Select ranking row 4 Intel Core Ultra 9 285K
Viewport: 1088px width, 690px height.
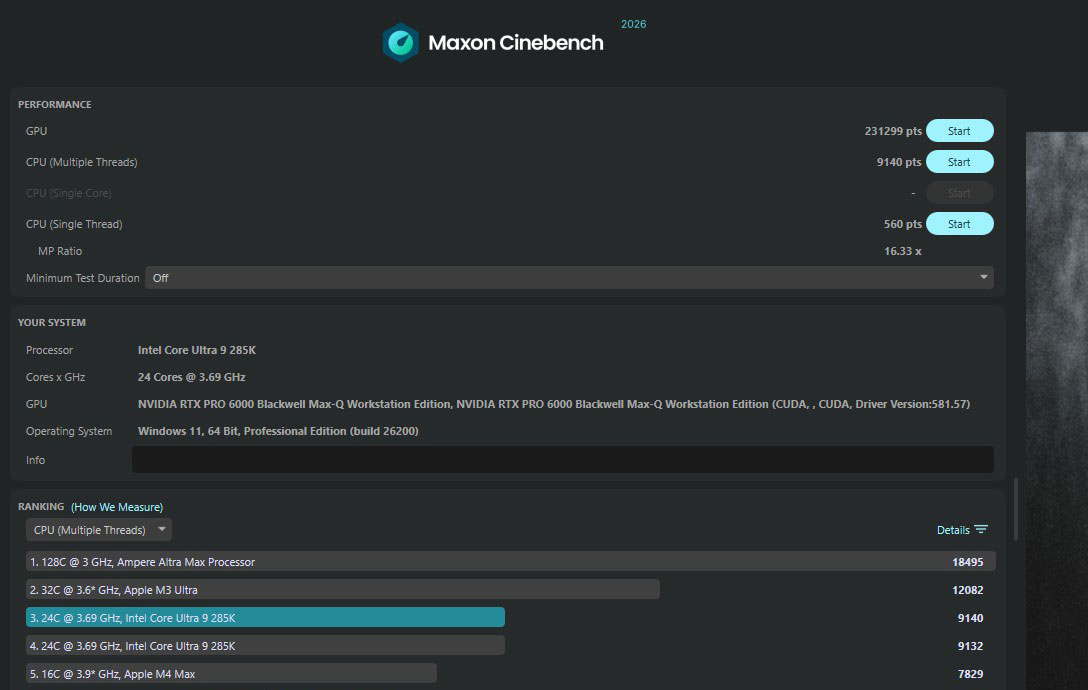[x=265, y=646]
